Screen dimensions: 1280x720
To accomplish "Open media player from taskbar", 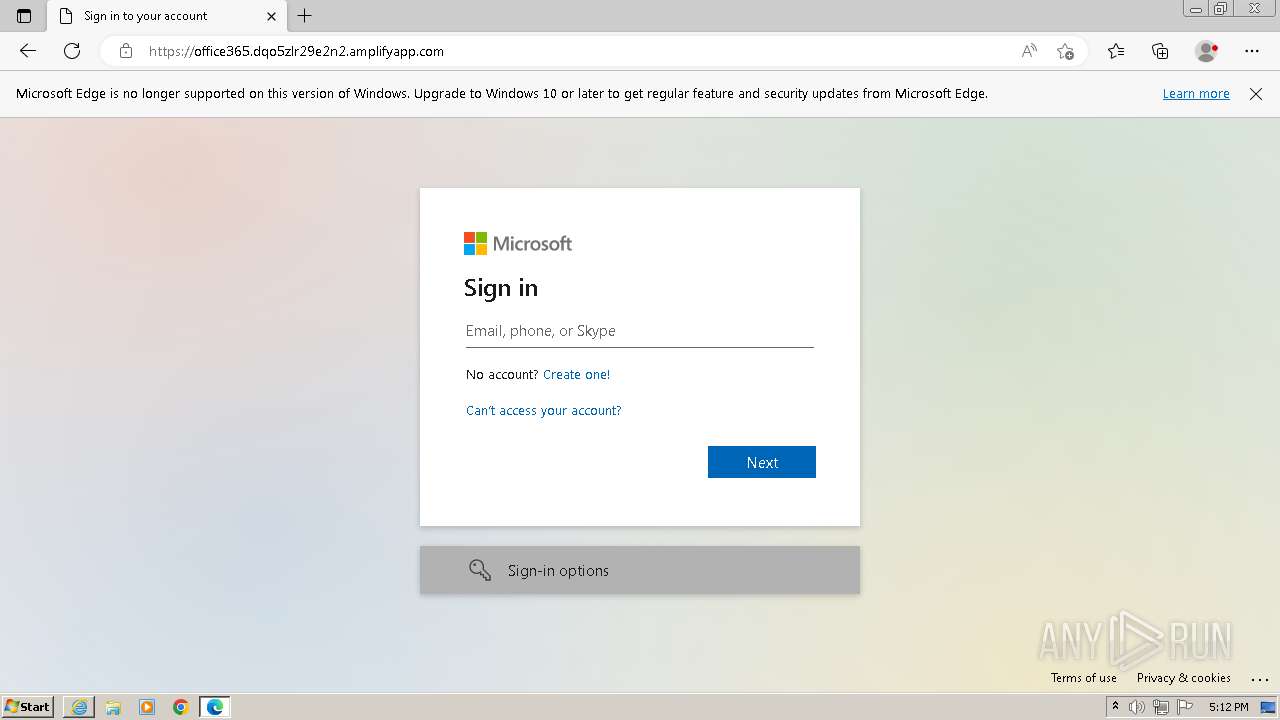I will [x=147, y=707].
